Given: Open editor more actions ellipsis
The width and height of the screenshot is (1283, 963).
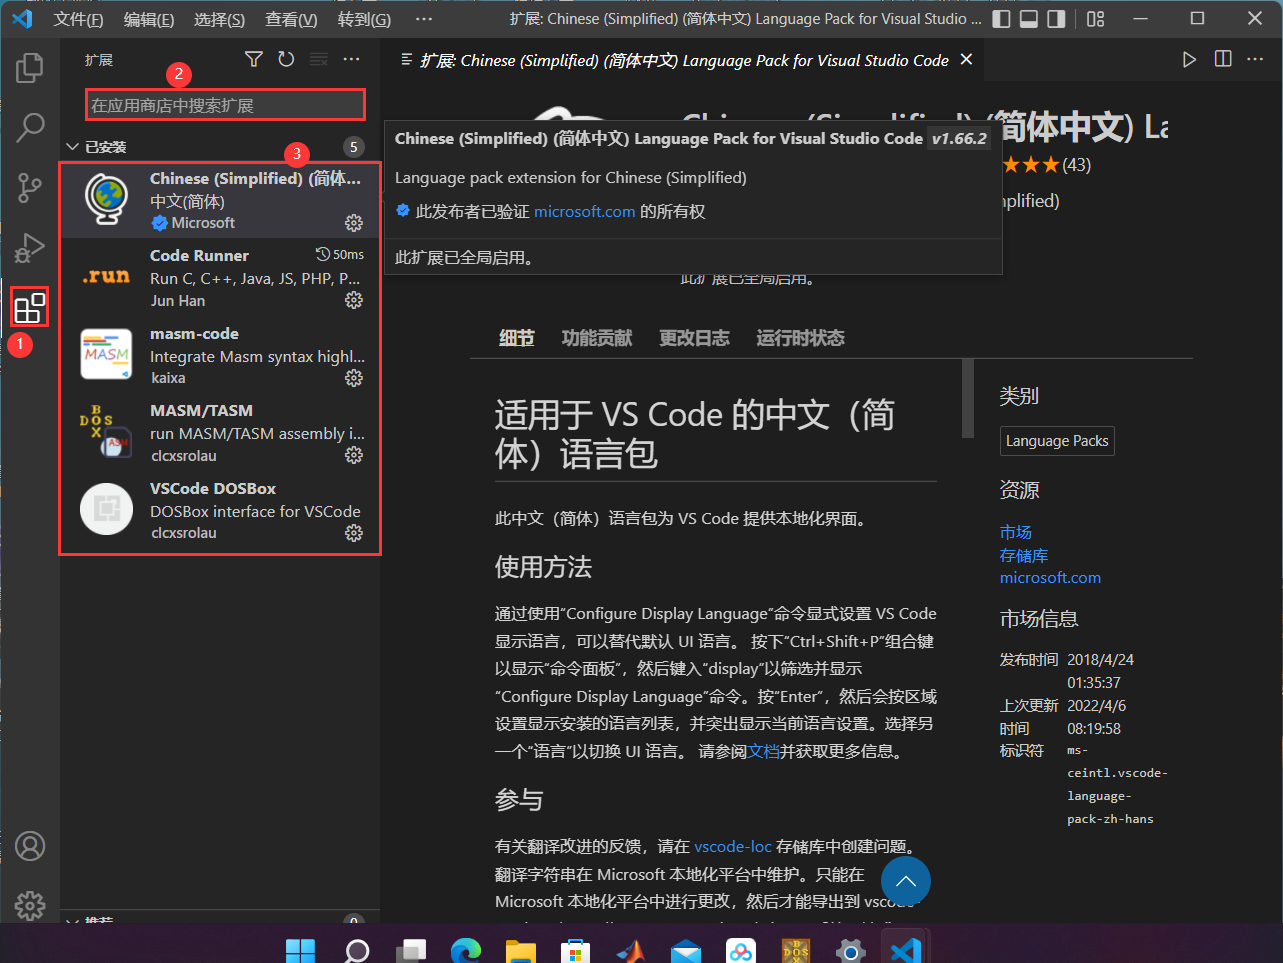Looking at the screenshot, I should coord(1256,60).
